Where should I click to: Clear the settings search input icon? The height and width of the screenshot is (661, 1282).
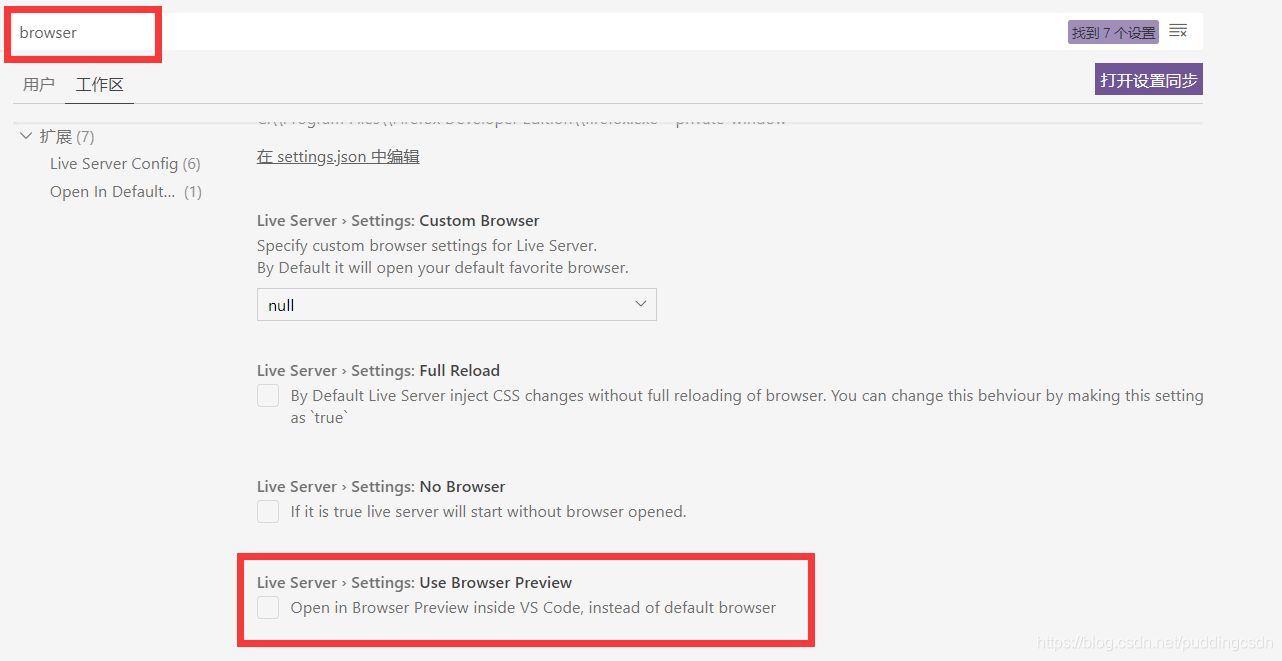(x=1178, y=31)
